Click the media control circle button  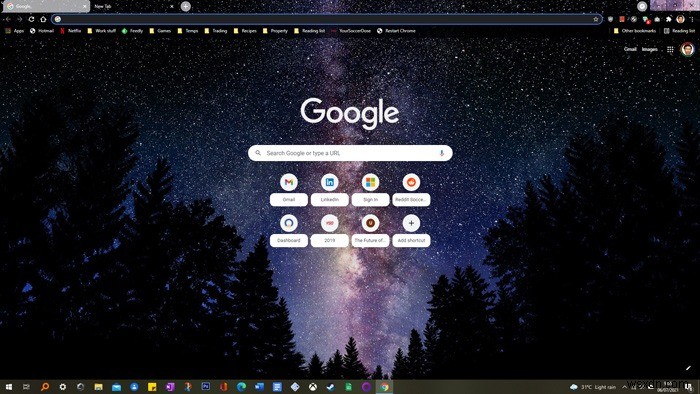[x=642, y=6]
